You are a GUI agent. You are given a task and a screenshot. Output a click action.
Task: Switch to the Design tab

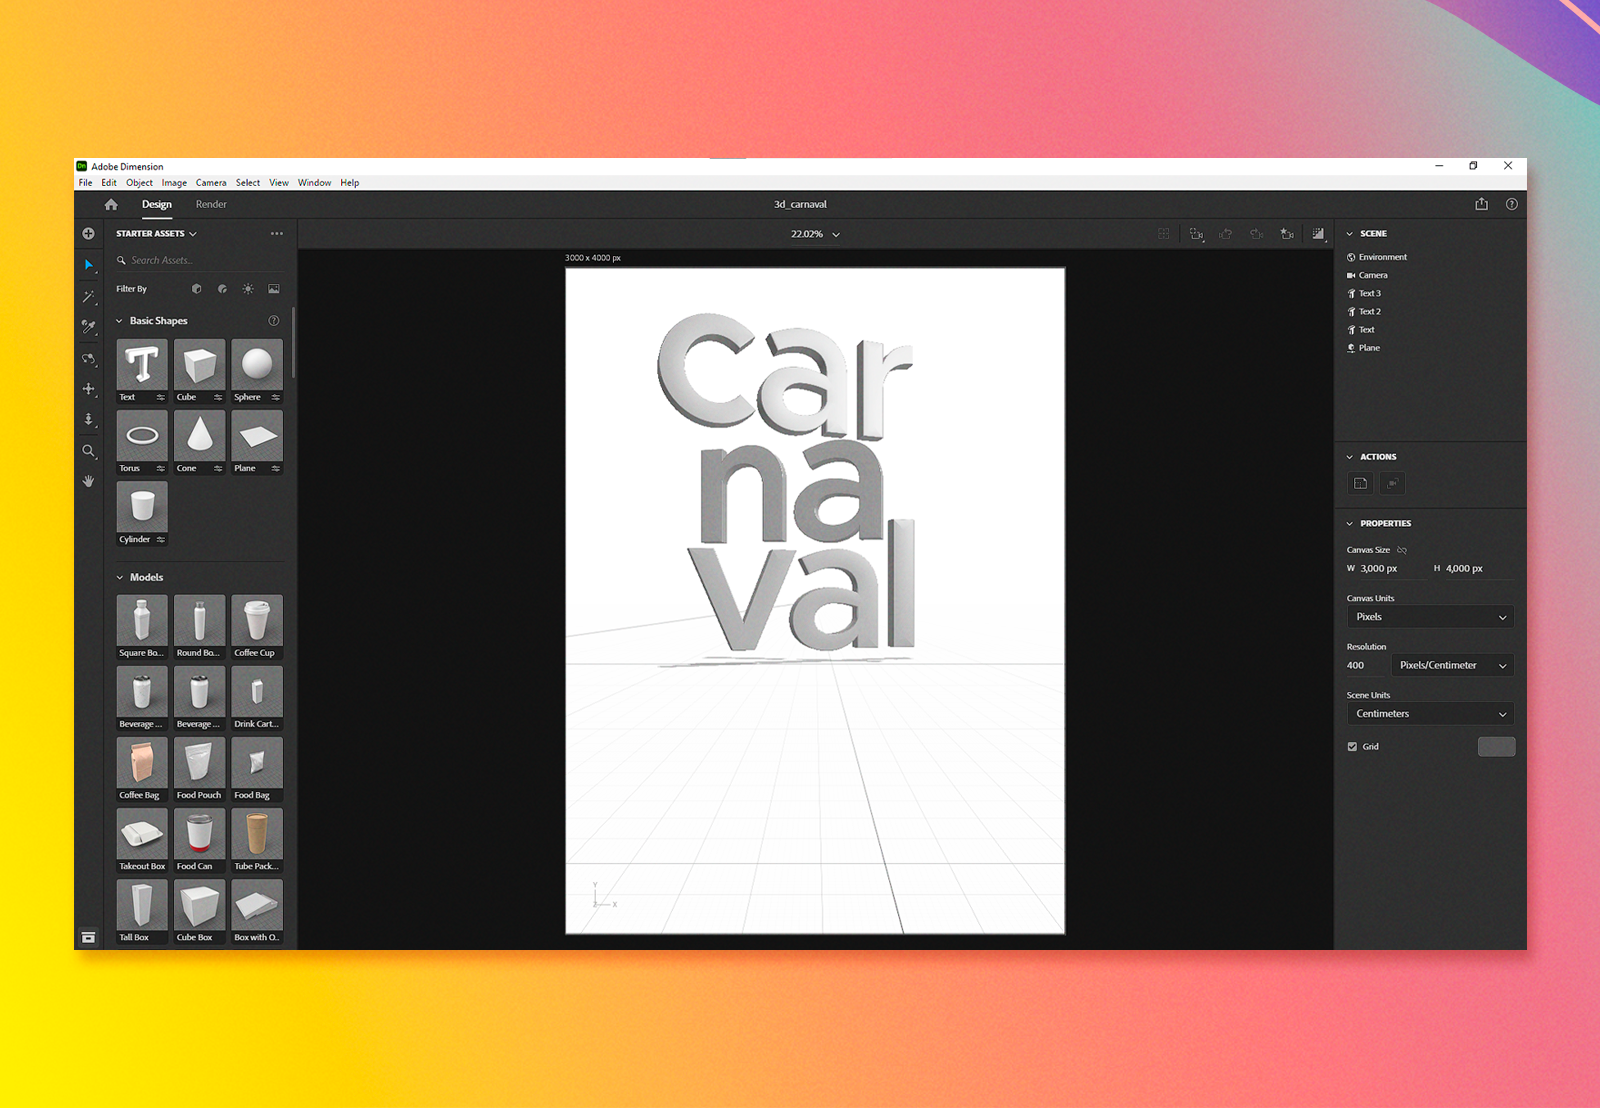(x=157, y=205)
